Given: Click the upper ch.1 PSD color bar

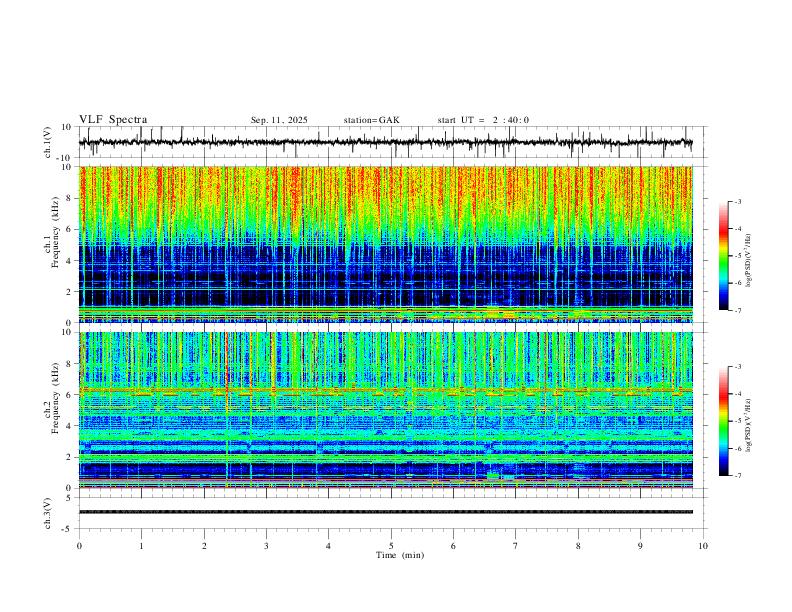Looking at the screenshot, I should [x=723, y=256].
